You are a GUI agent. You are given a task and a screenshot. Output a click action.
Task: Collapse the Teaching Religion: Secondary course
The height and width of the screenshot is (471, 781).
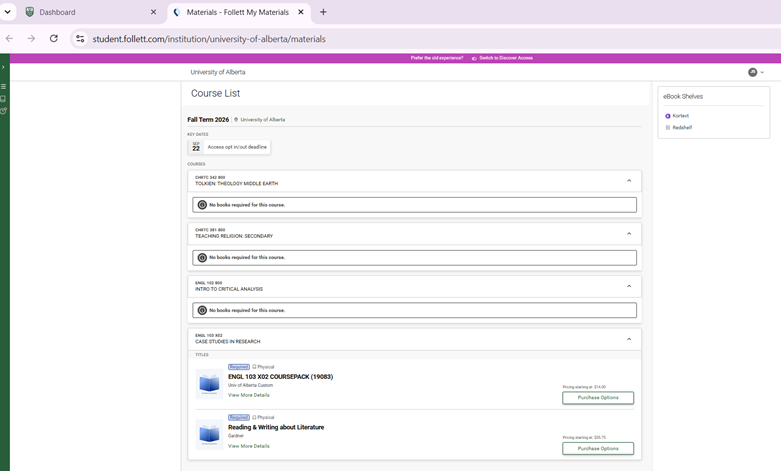(629, 234)
